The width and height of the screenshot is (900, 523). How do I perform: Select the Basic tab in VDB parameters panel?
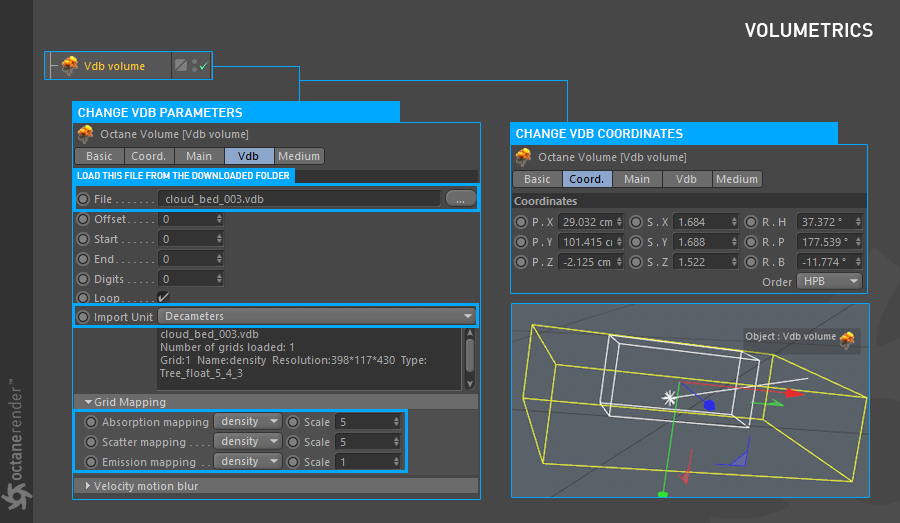point(99,156)
